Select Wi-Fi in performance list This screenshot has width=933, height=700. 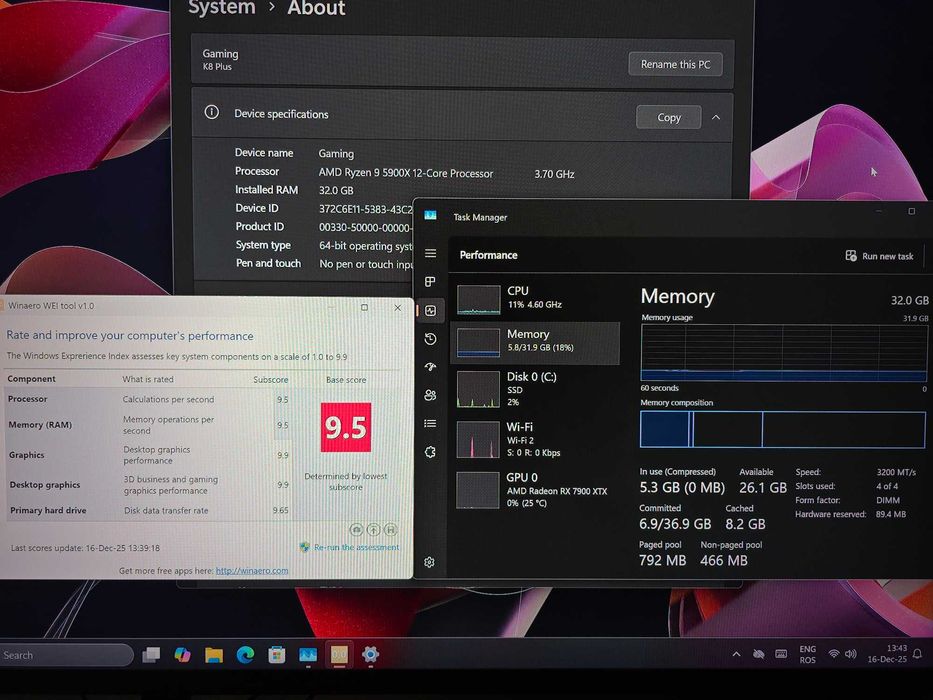pyautogui.click(x=536, y=439)
